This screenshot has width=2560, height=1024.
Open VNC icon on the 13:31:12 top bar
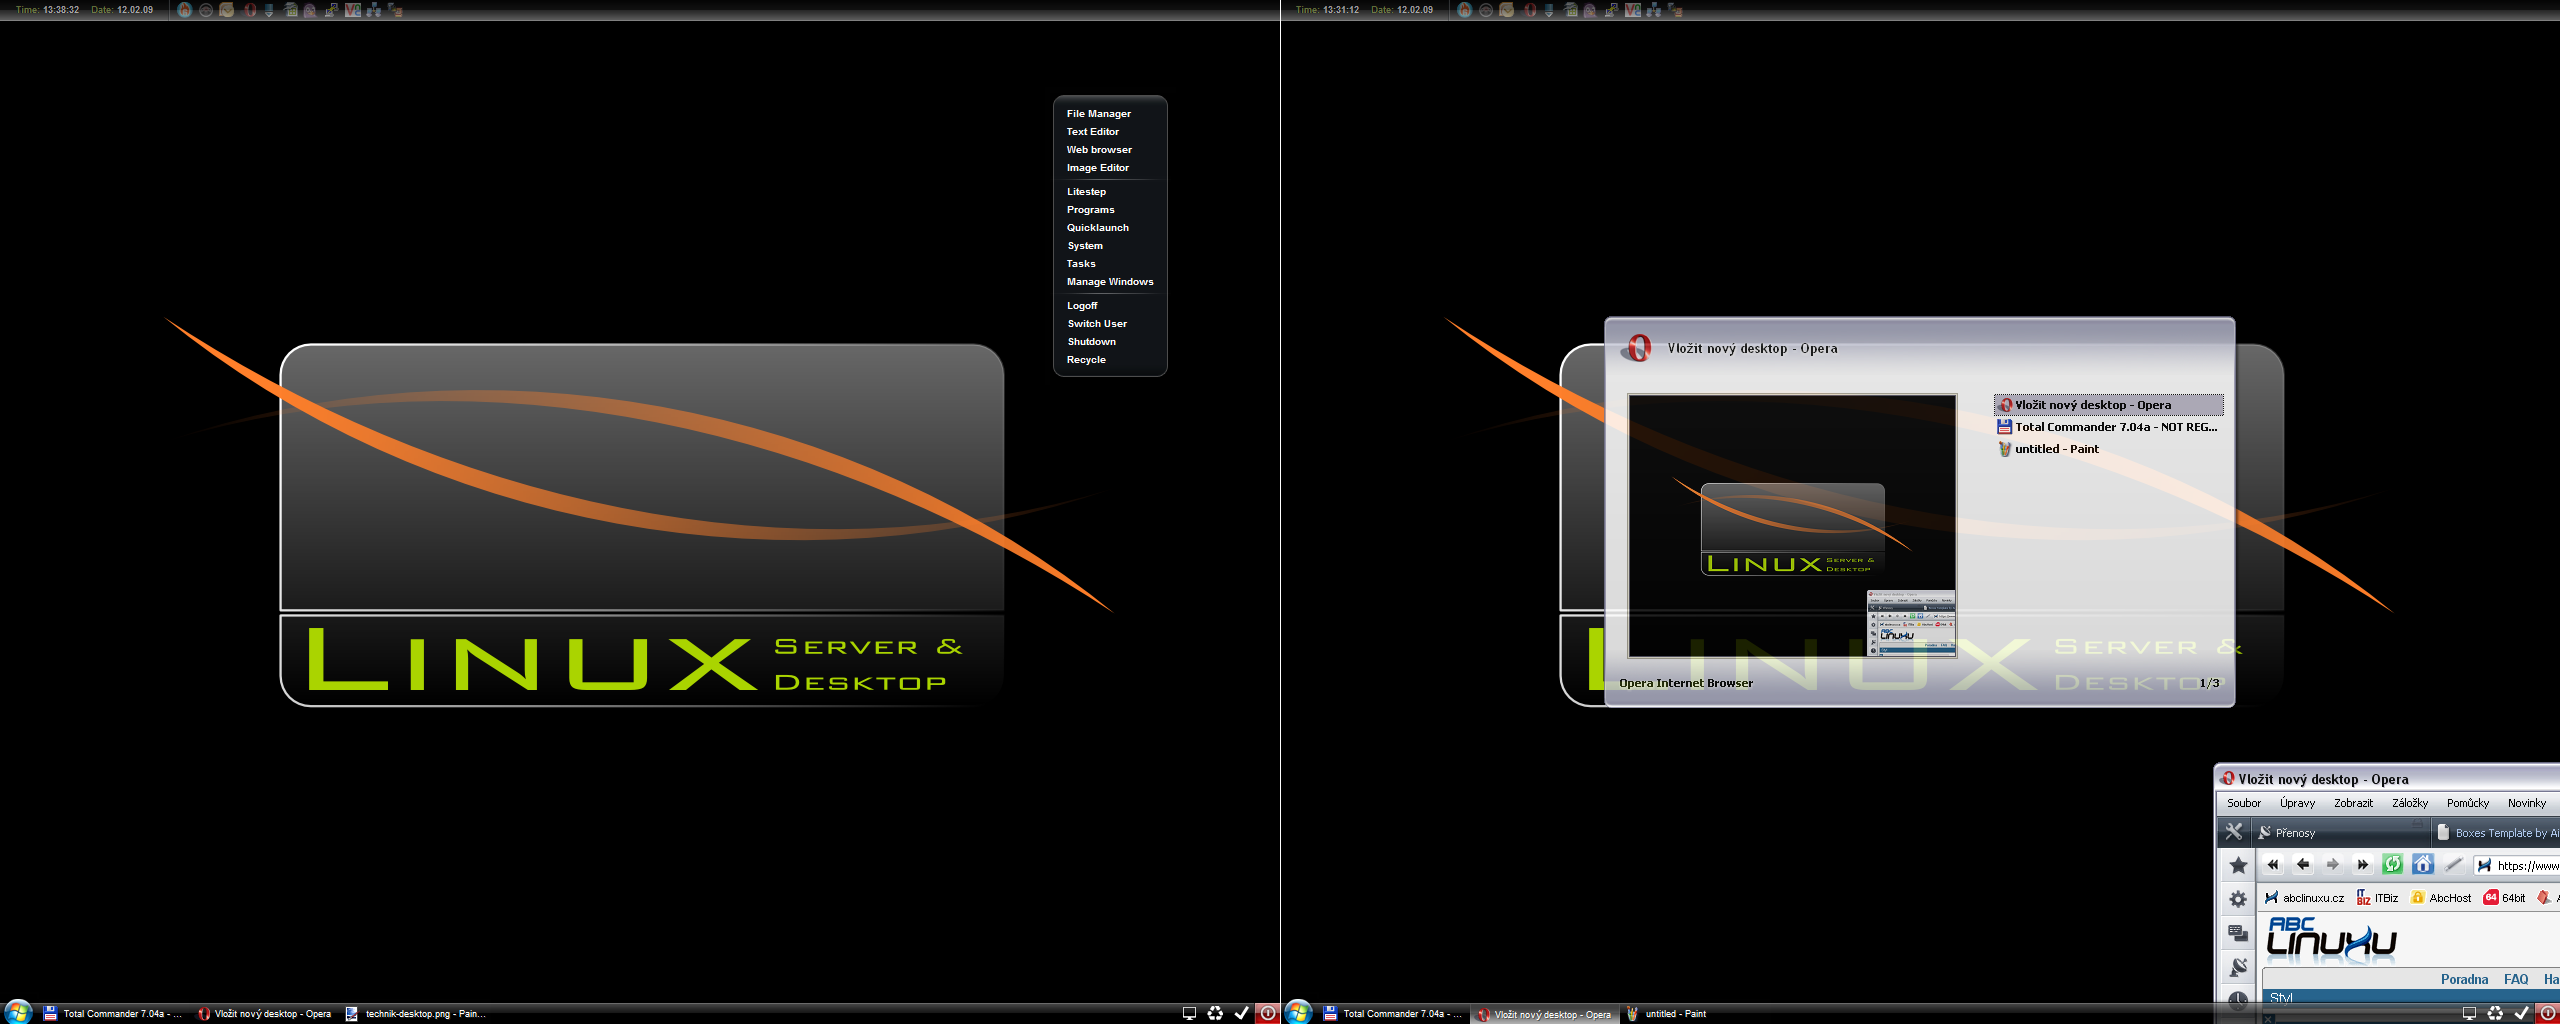[1633, 10]
